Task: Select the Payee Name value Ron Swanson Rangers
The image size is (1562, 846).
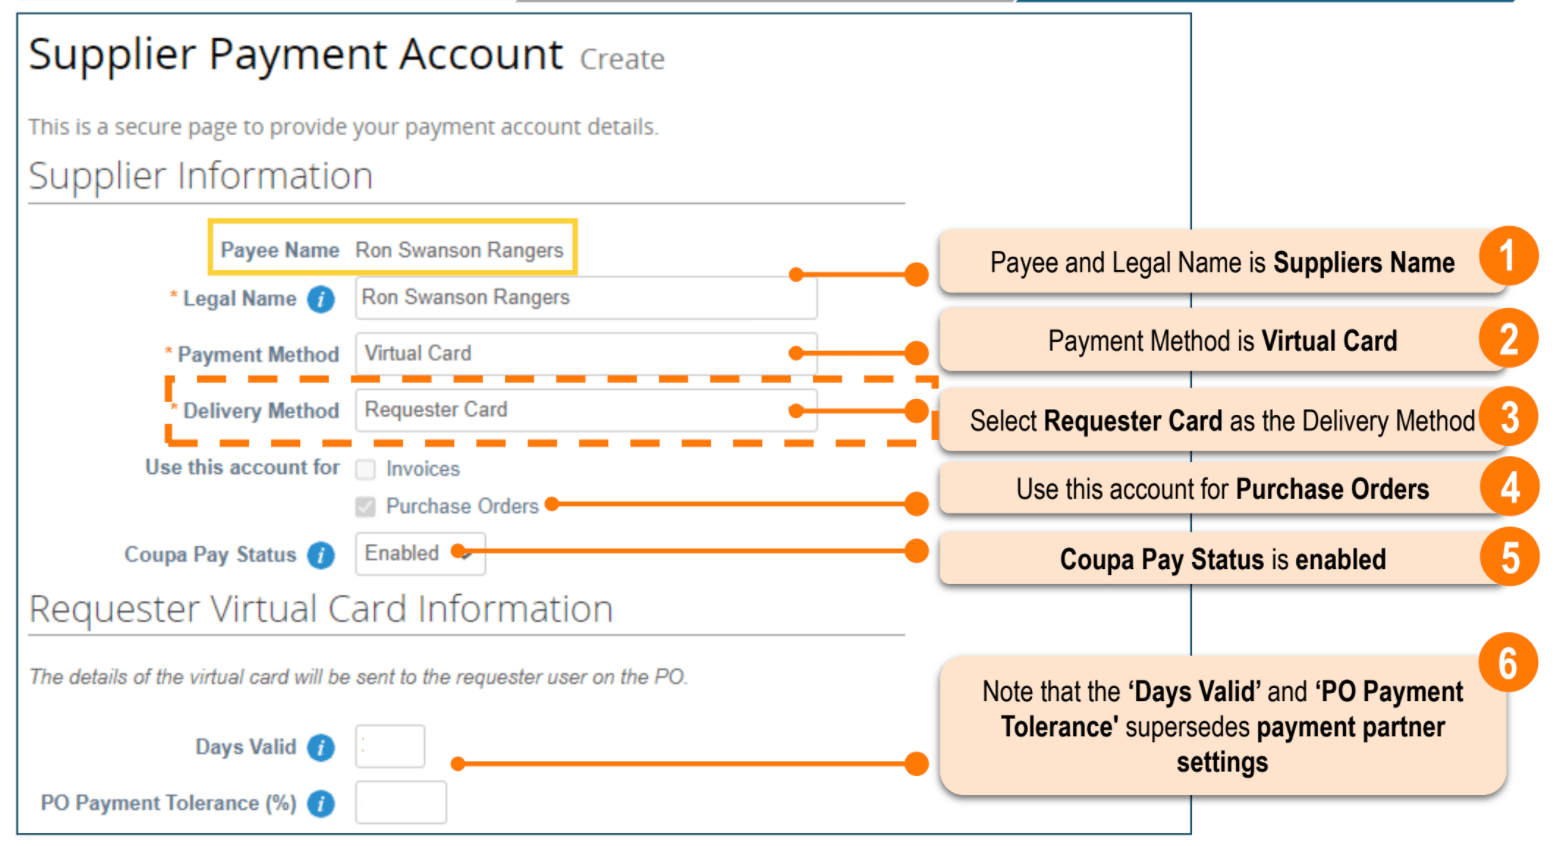Action: pos(459,250)
